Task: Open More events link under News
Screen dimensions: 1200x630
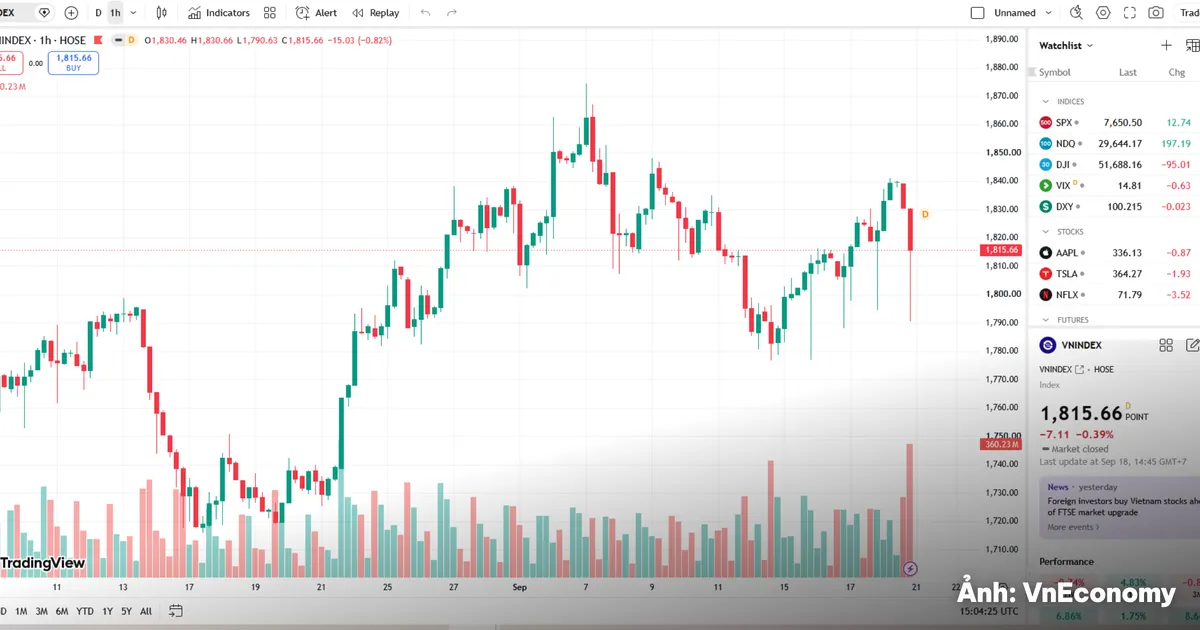Action: [x=1073, y=527]
